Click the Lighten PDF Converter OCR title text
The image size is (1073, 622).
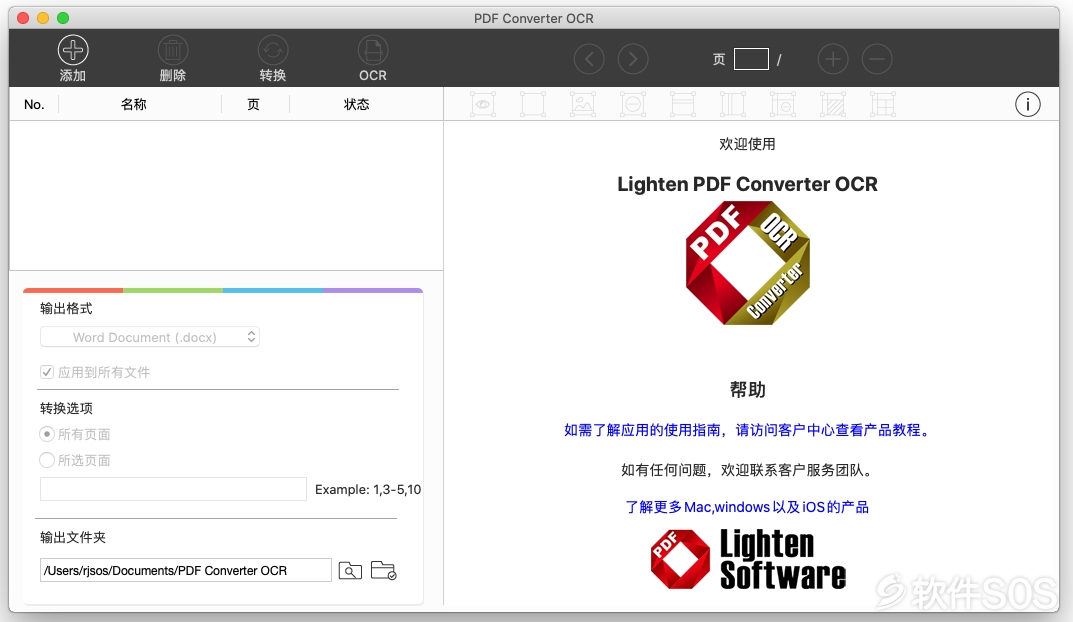[x=747, y=184]
